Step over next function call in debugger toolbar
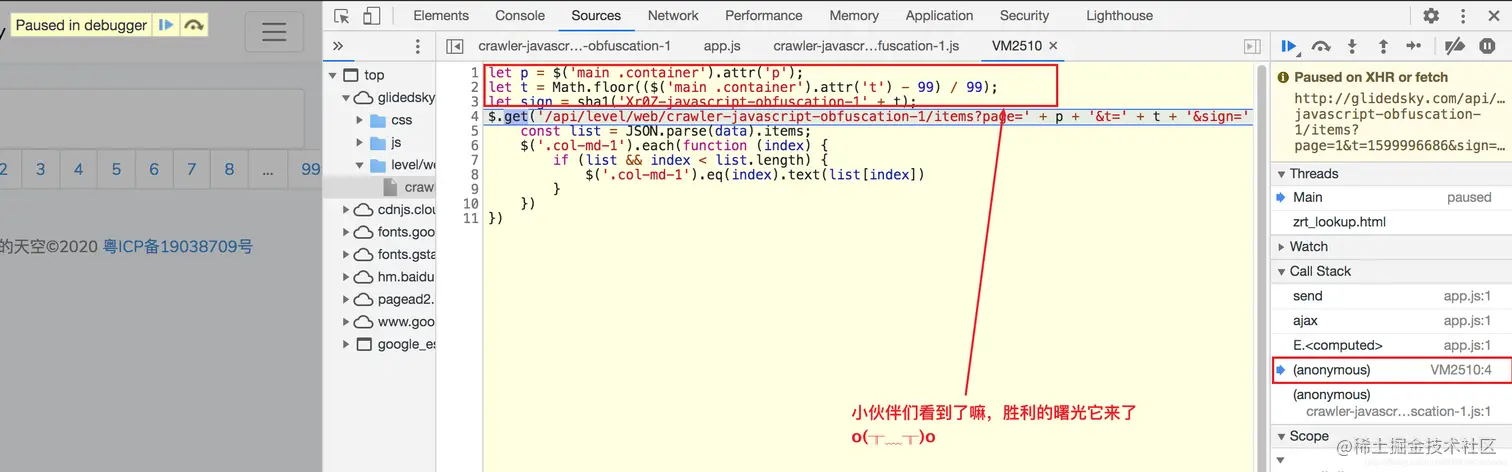 click(x=1321, y=46)
